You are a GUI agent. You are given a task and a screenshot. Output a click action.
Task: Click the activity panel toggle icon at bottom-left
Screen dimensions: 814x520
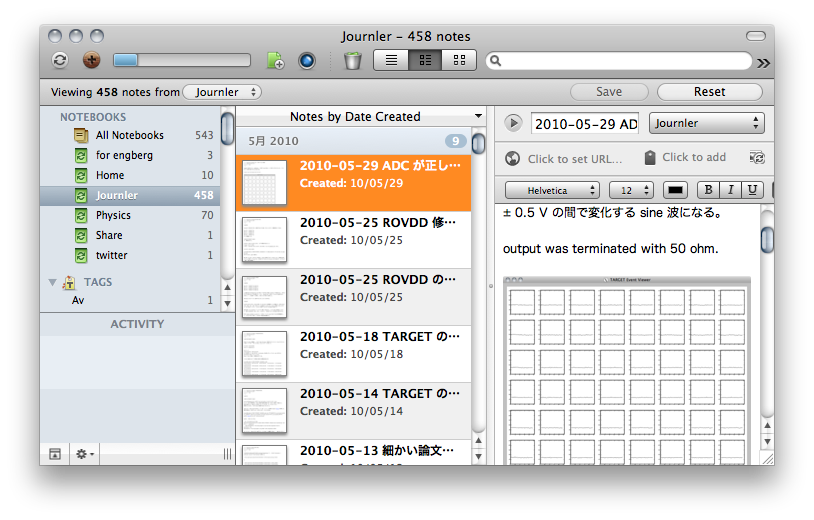(x=55, y=454)
